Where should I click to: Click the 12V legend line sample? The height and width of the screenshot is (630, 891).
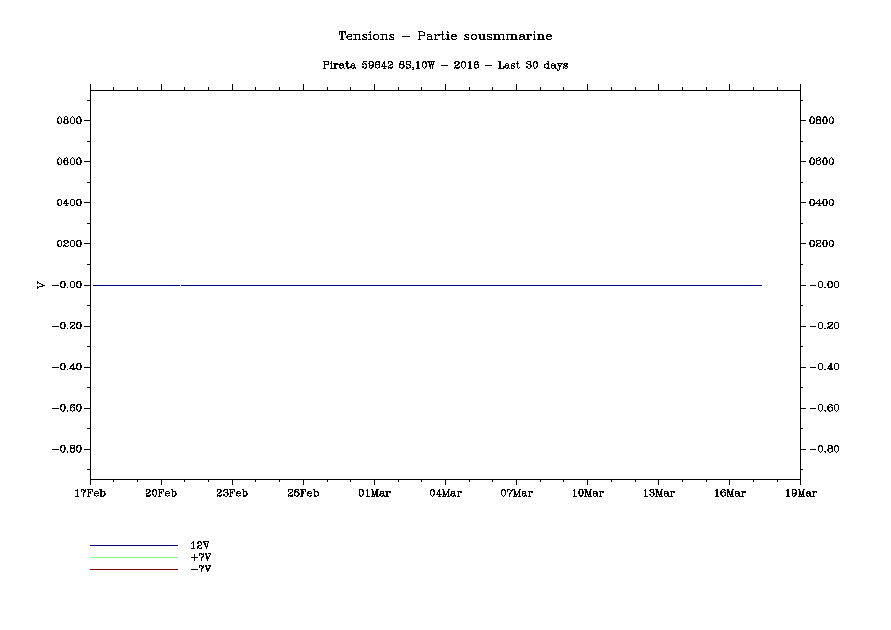pyautogui.click(x=133, y=545)
